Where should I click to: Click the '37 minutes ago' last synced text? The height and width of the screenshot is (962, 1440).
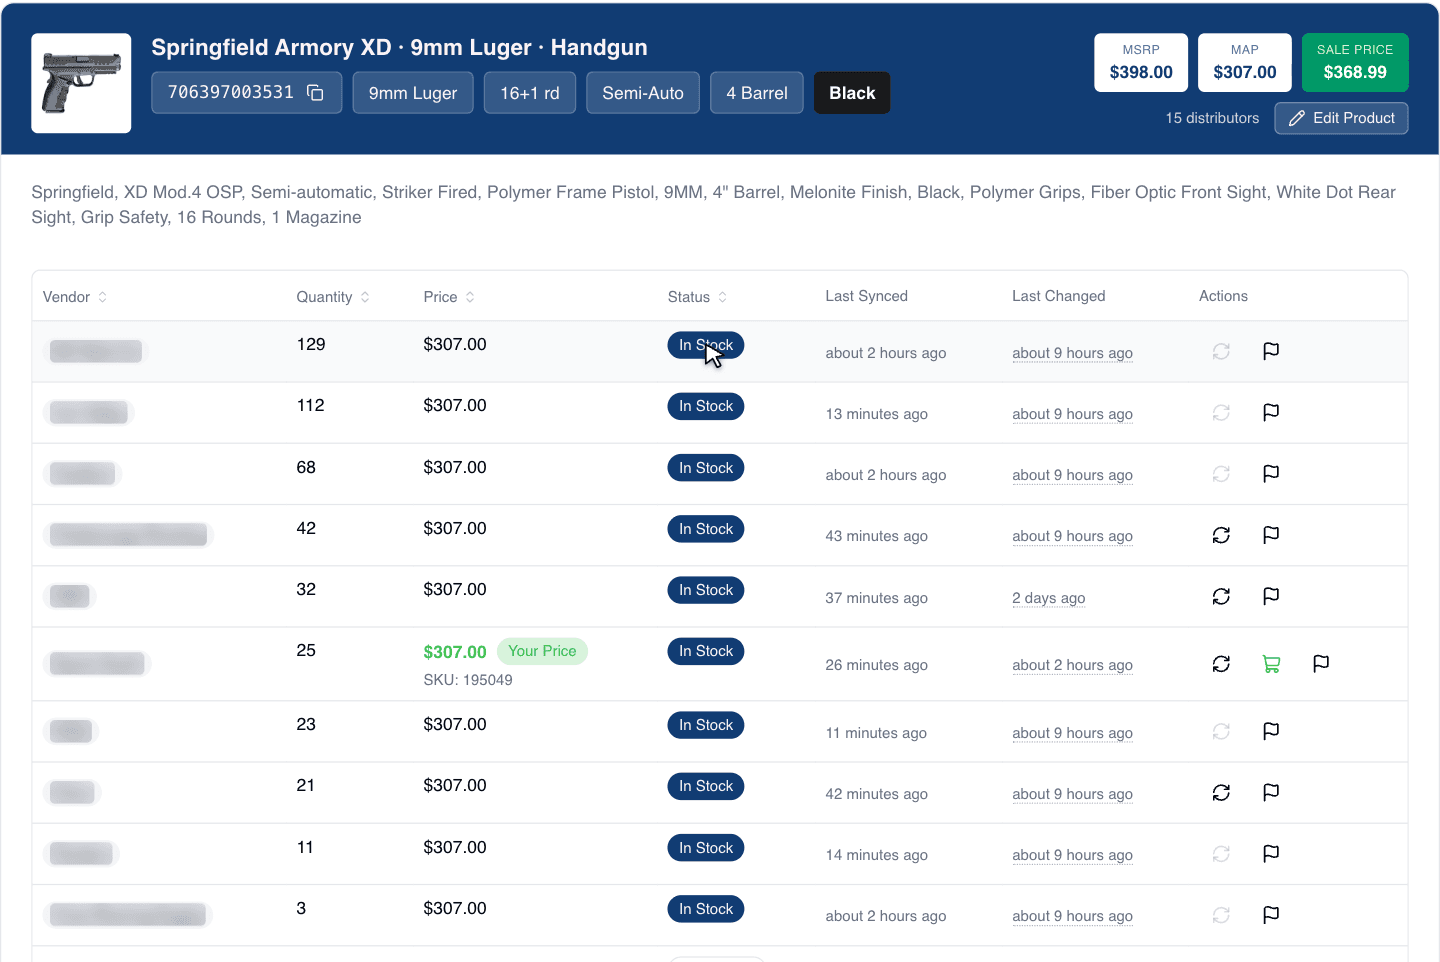876,598
